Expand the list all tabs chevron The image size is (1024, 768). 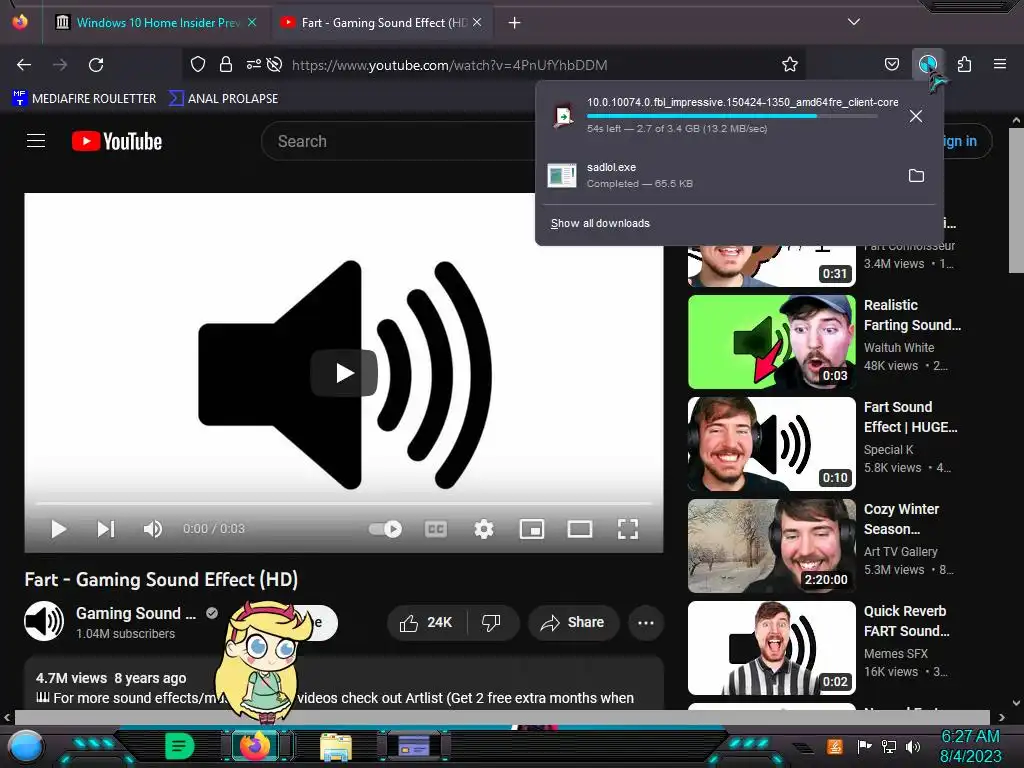click(854, 22)
